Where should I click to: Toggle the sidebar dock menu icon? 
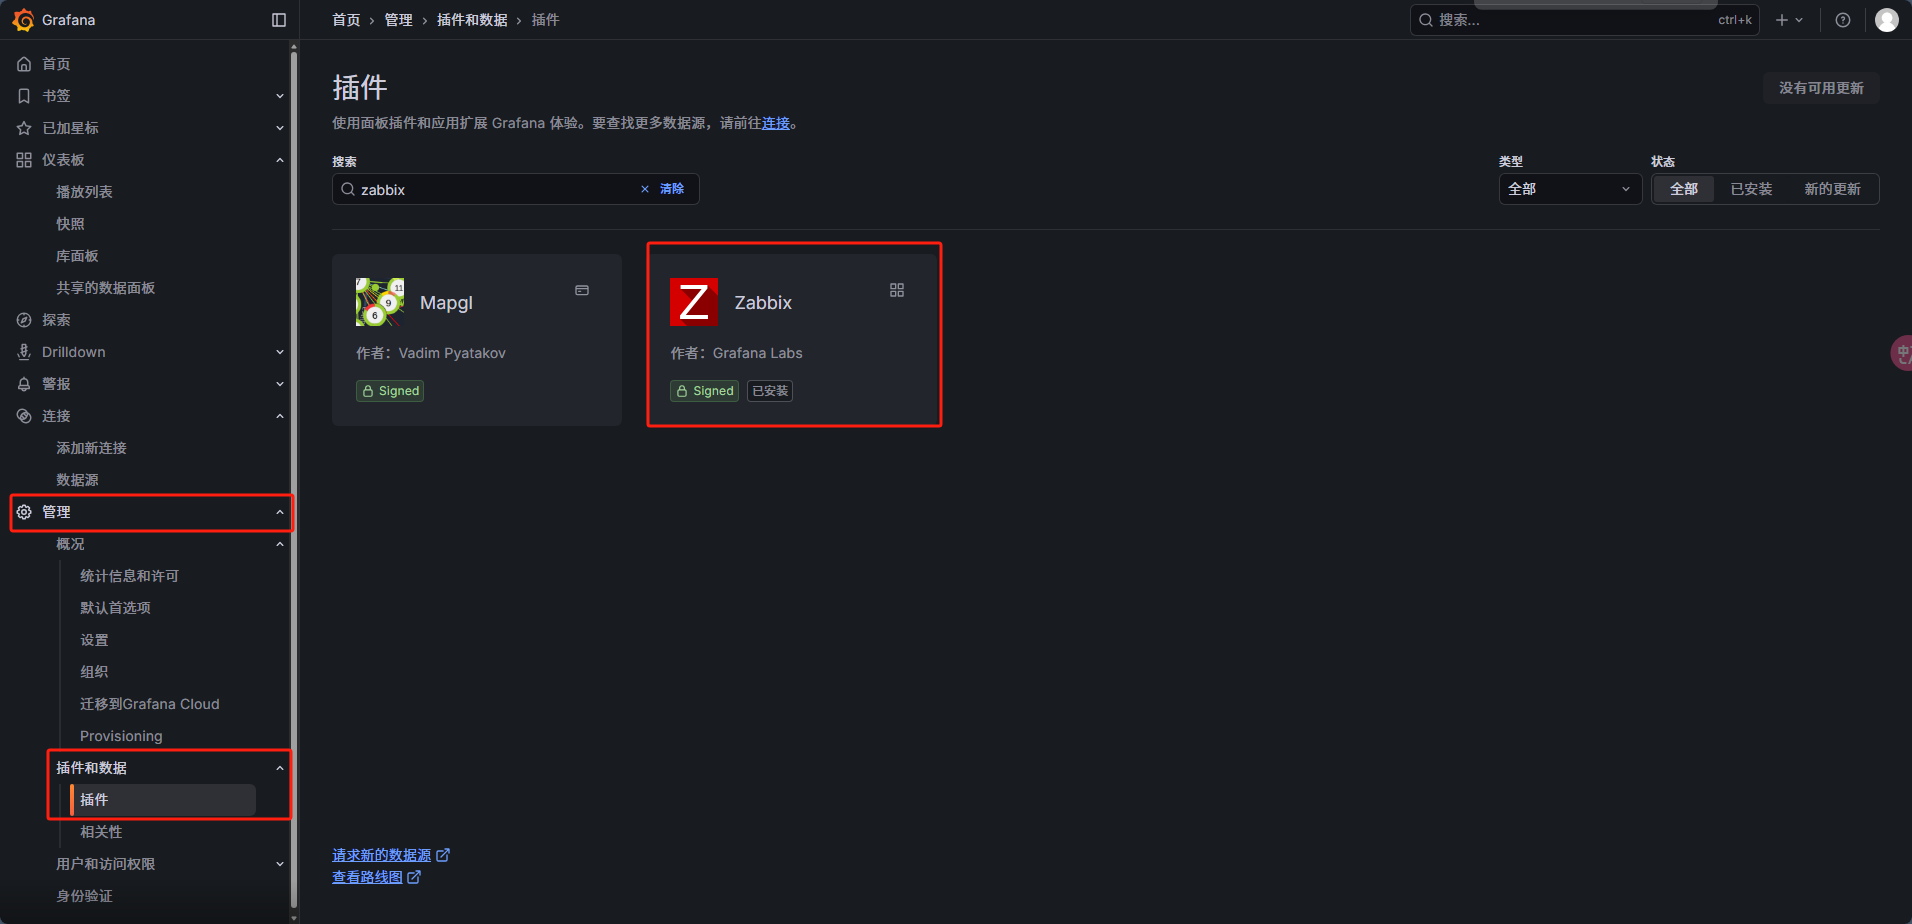[x=279, y=20]
